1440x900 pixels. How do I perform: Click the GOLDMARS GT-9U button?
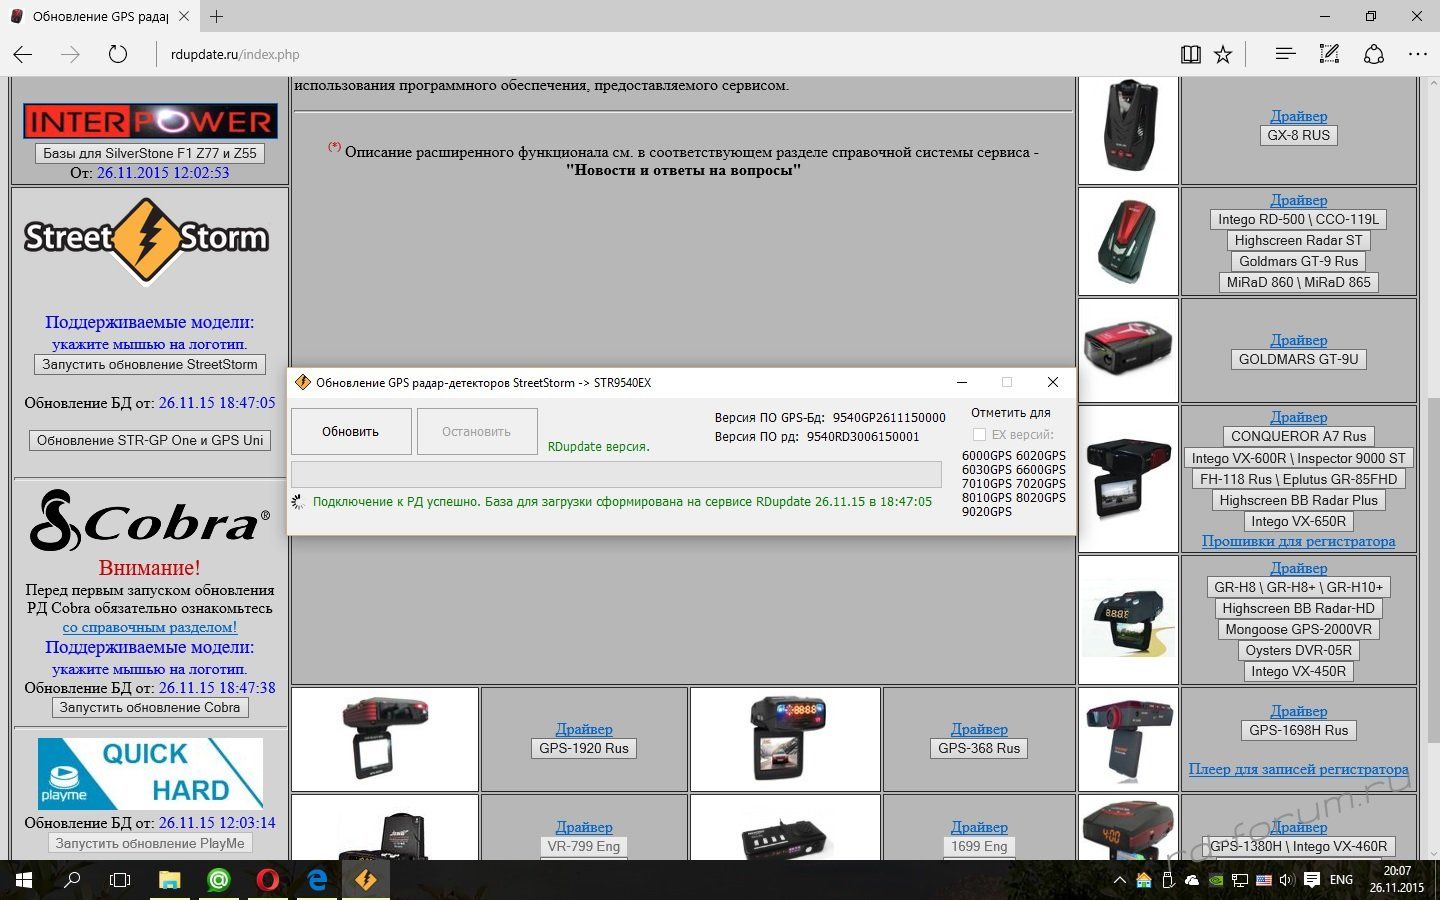tap(1299, 359)
